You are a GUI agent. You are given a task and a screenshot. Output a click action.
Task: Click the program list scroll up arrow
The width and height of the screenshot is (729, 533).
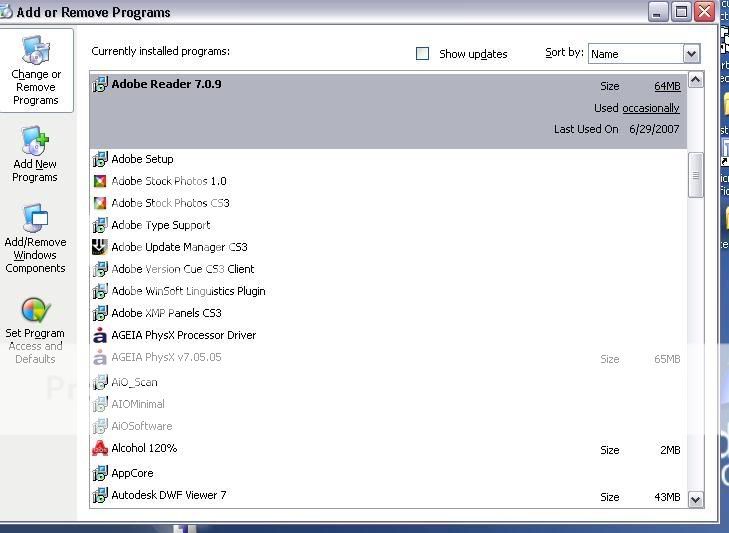tap(696, 80)
